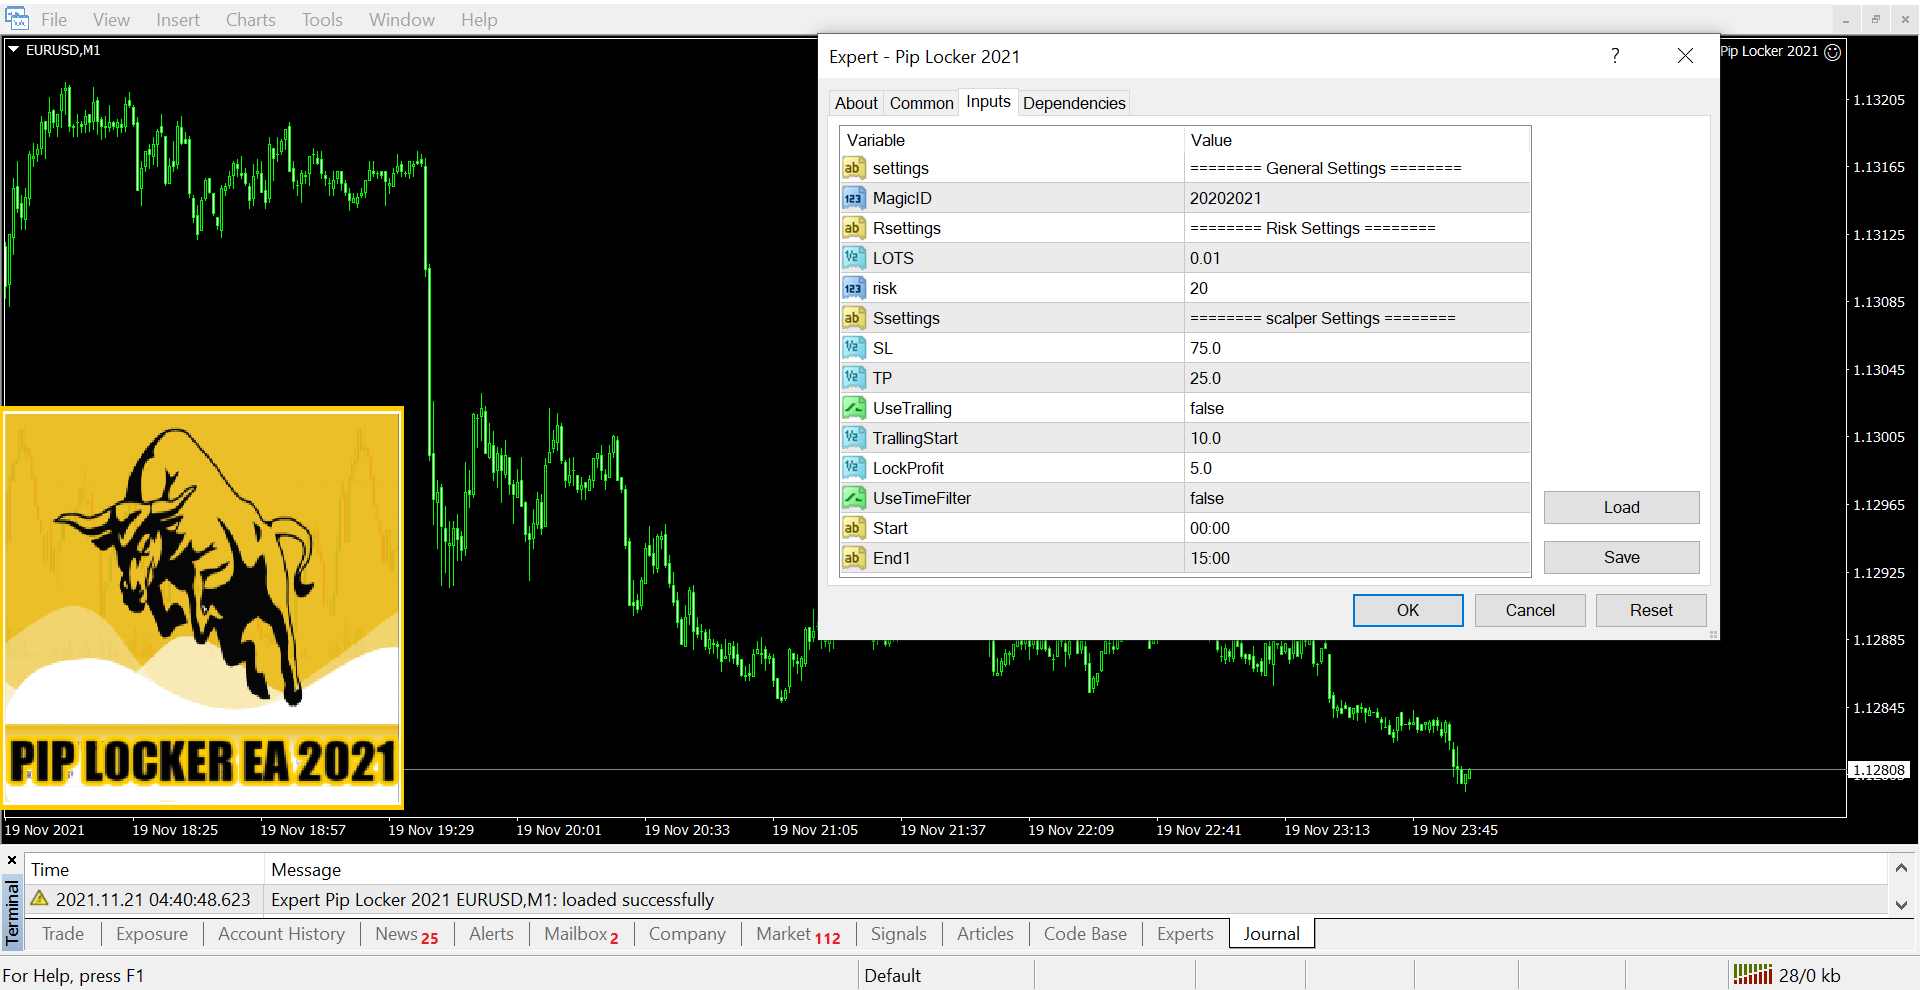Click the Reset button

tap(1651, 610)
